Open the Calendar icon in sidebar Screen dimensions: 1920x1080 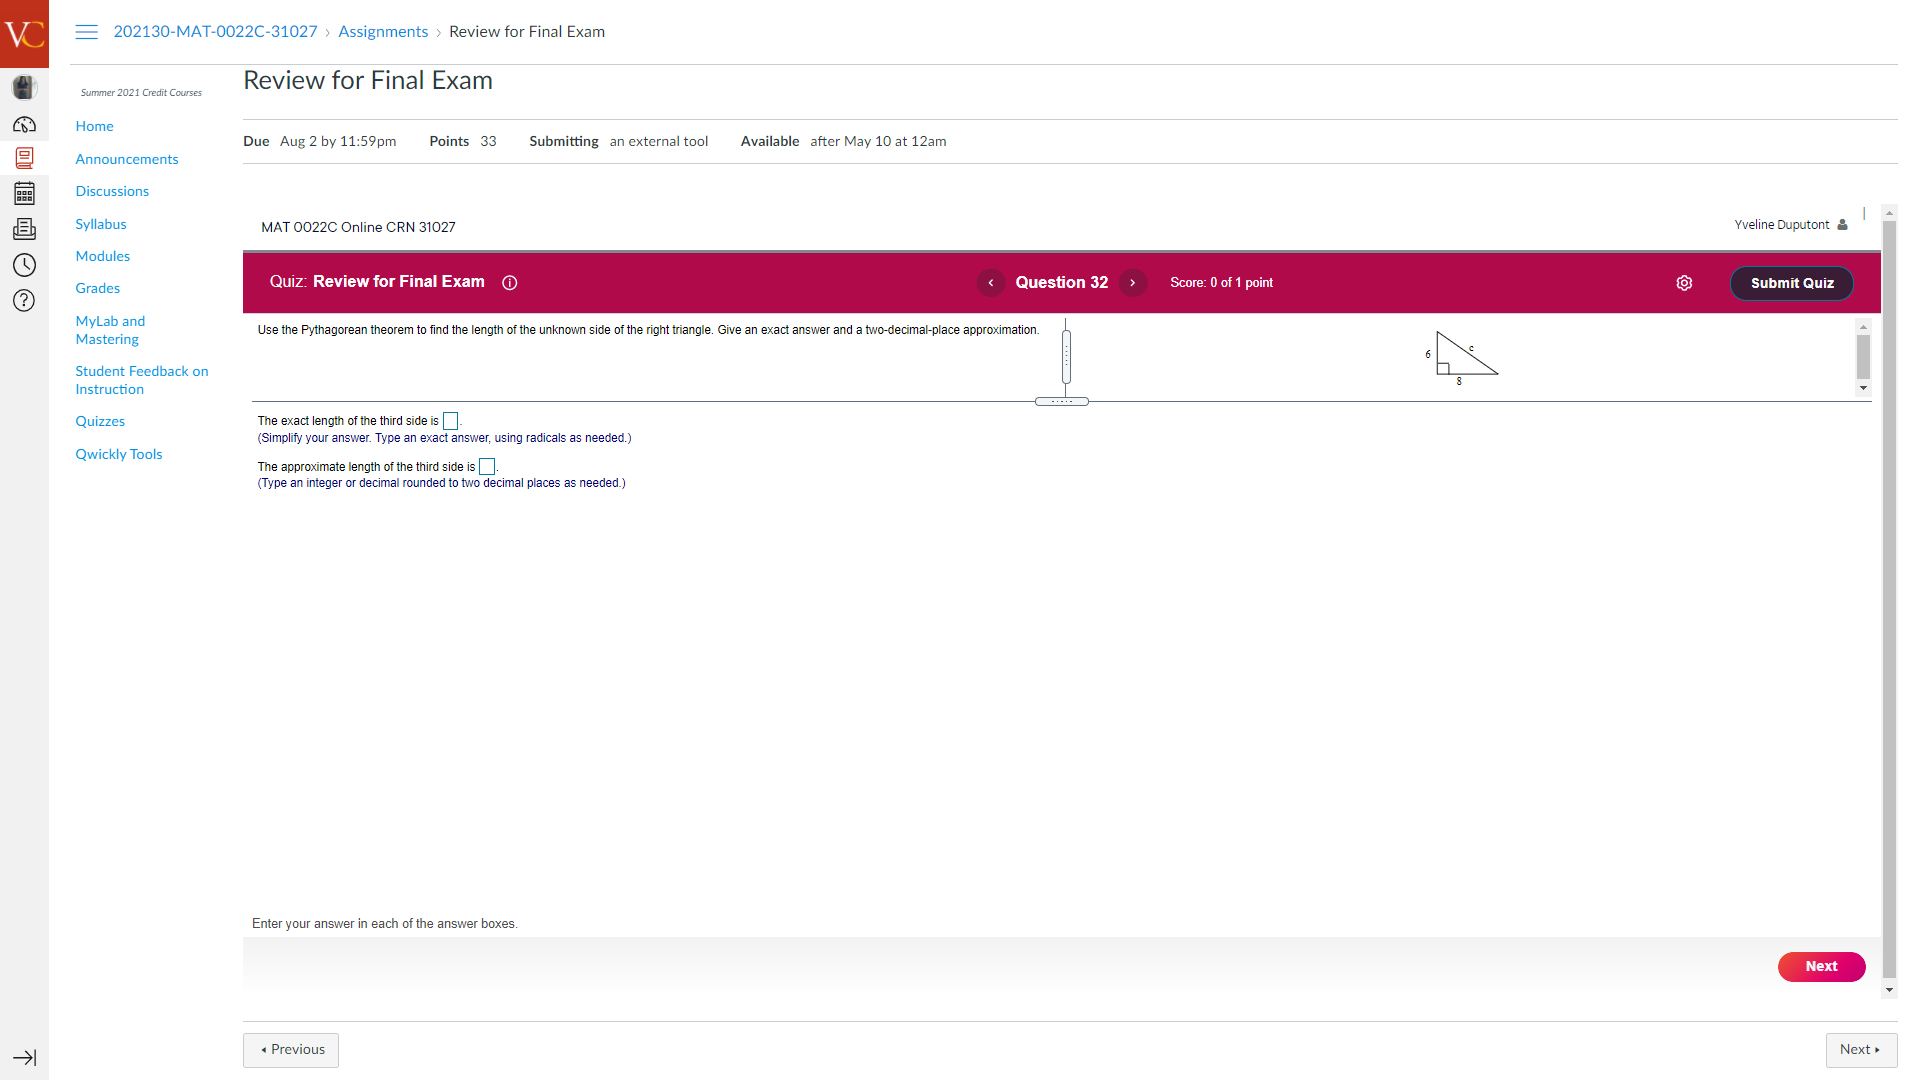click(24, 194)
